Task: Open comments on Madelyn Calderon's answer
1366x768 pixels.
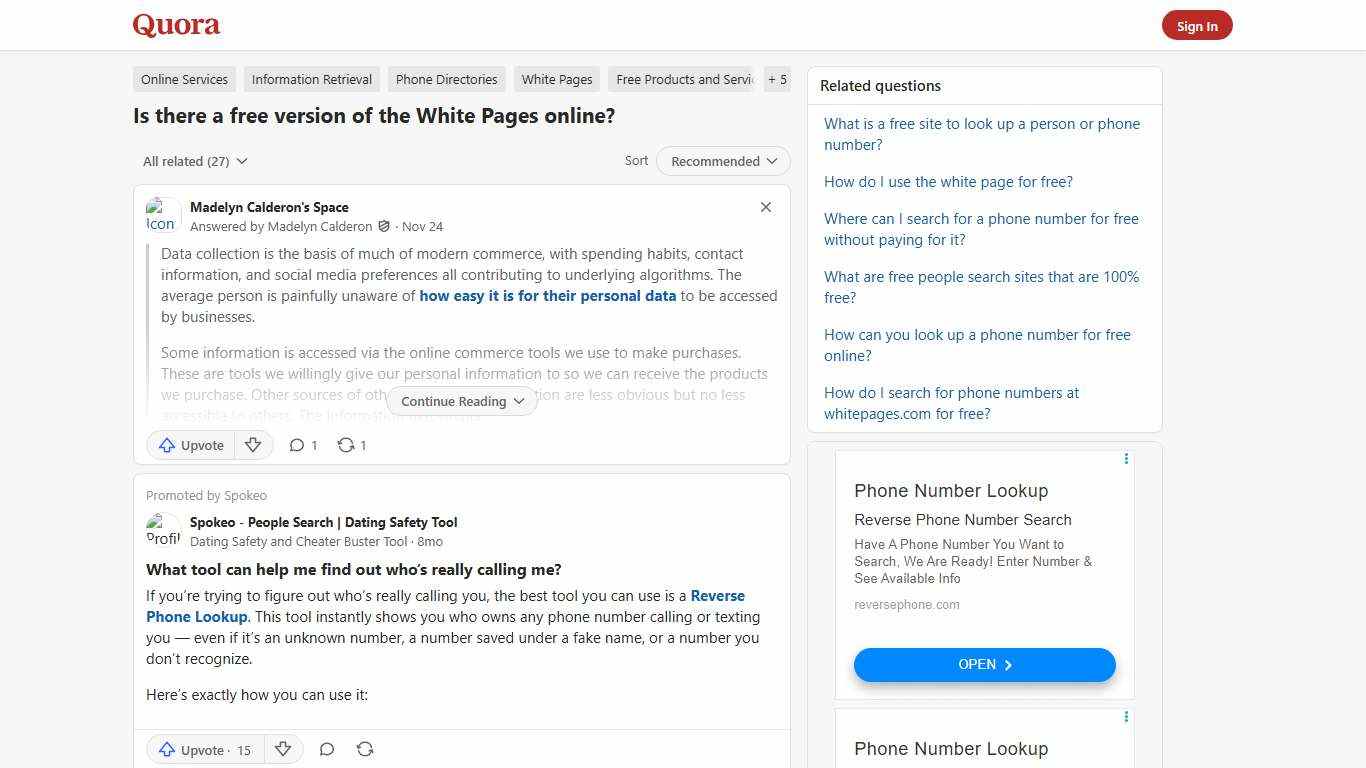Action: coord(302,445)
